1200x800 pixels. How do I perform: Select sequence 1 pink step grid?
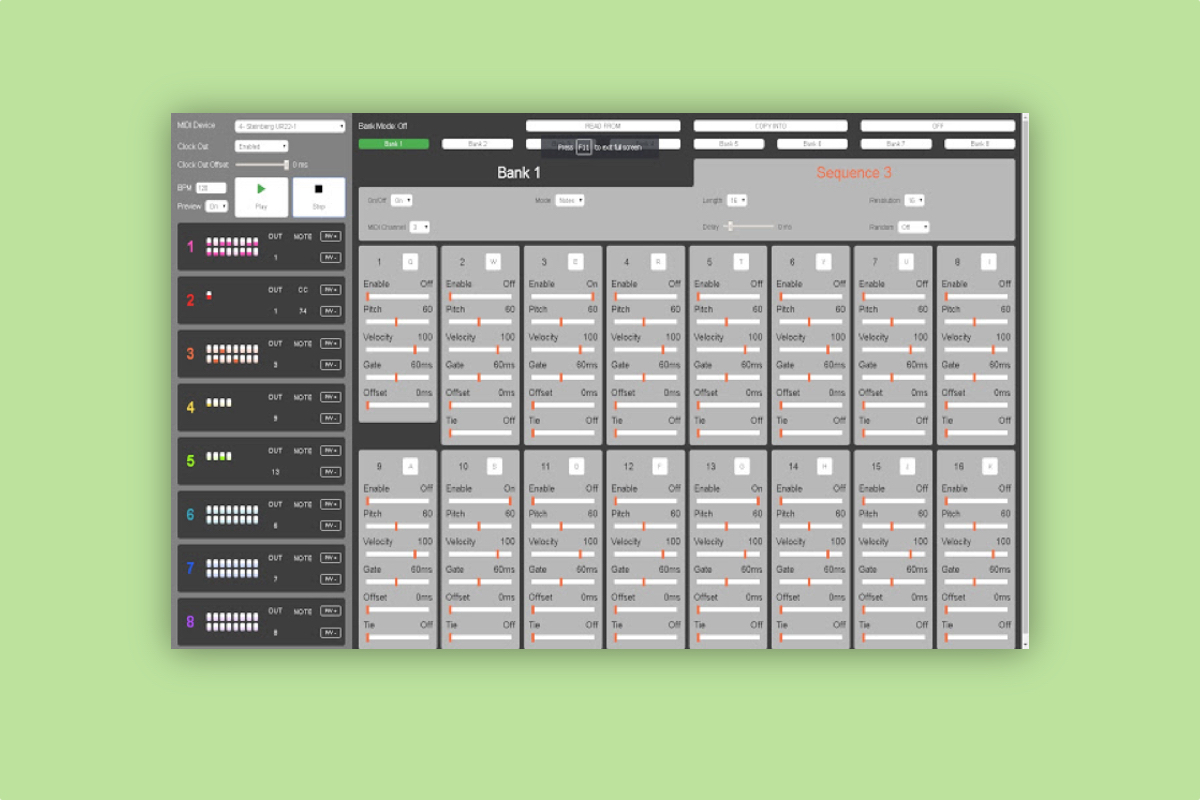pos(232,246)
